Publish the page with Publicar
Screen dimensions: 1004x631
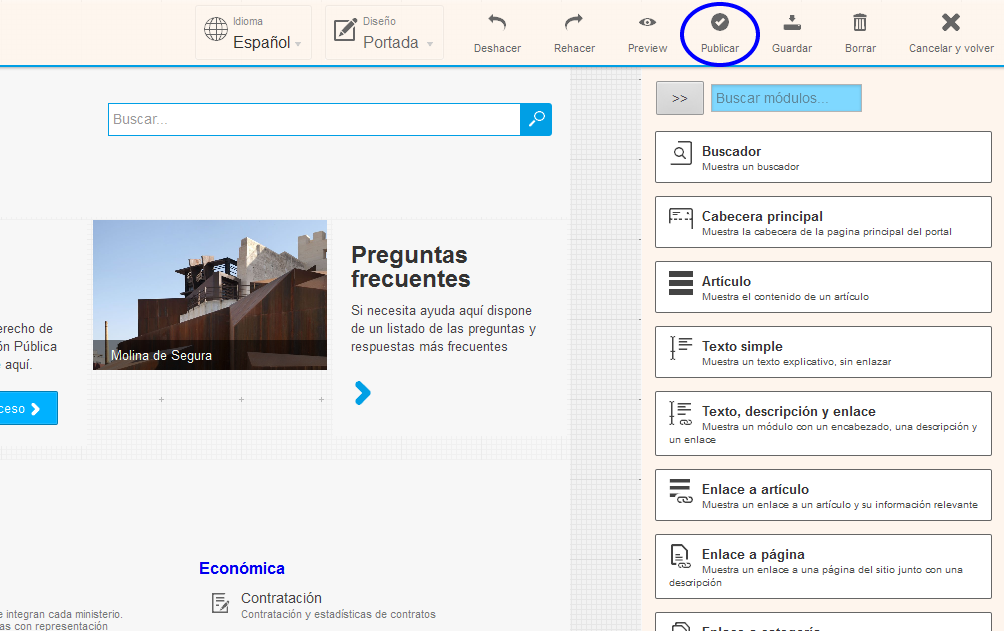[720, 23]
